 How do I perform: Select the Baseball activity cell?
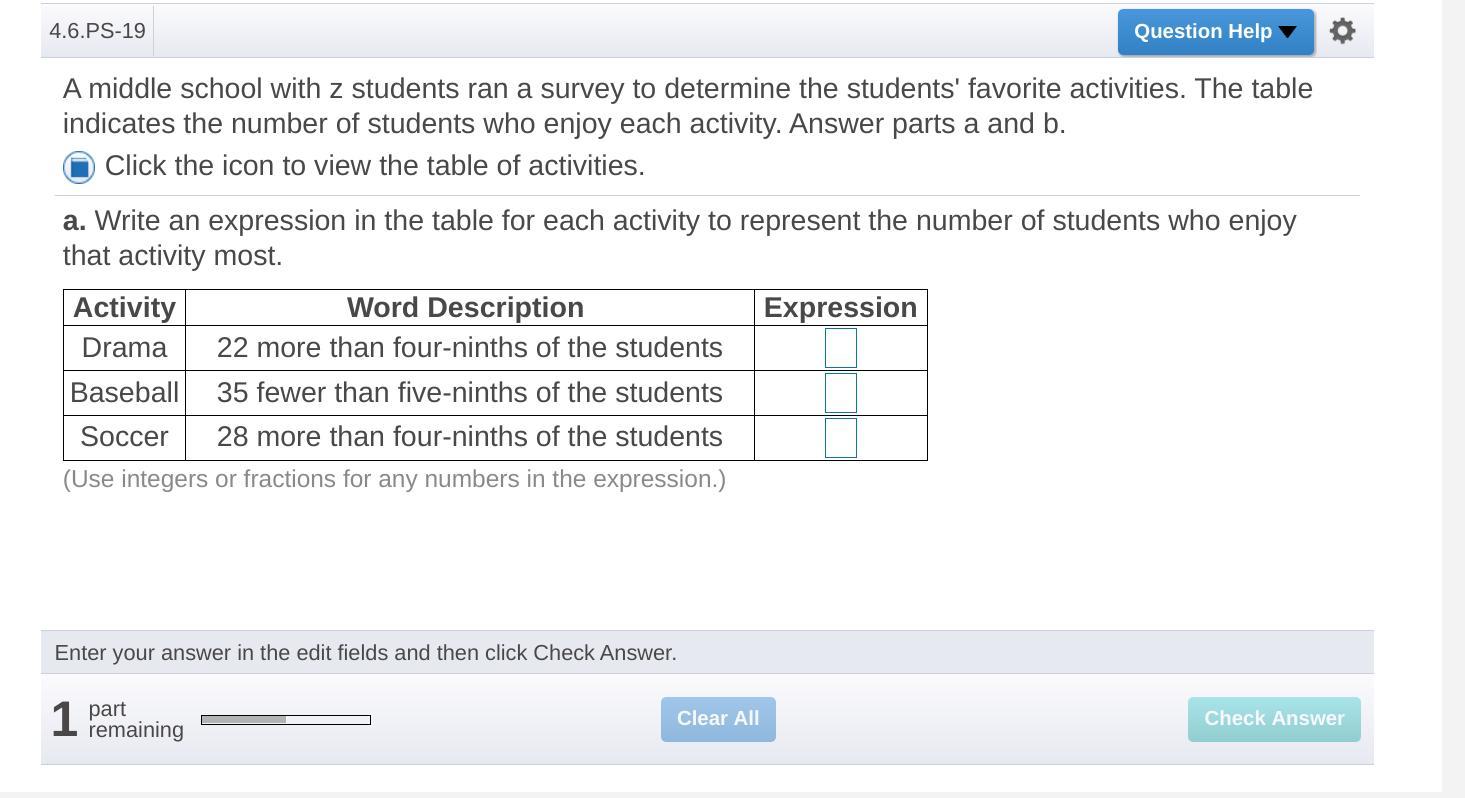point(124,393)
